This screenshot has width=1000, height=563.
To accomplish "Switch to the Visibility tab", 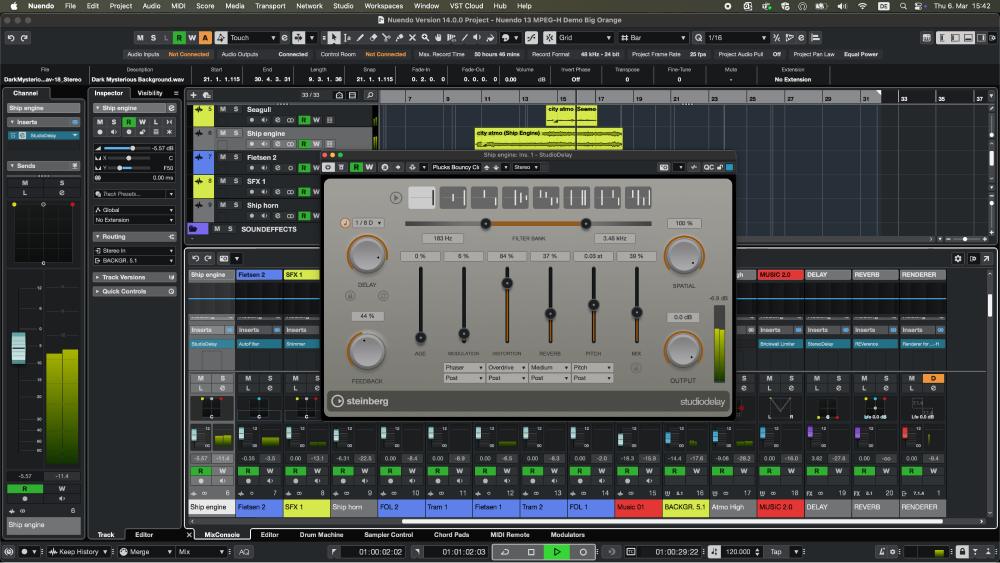I will click(150, 93).
